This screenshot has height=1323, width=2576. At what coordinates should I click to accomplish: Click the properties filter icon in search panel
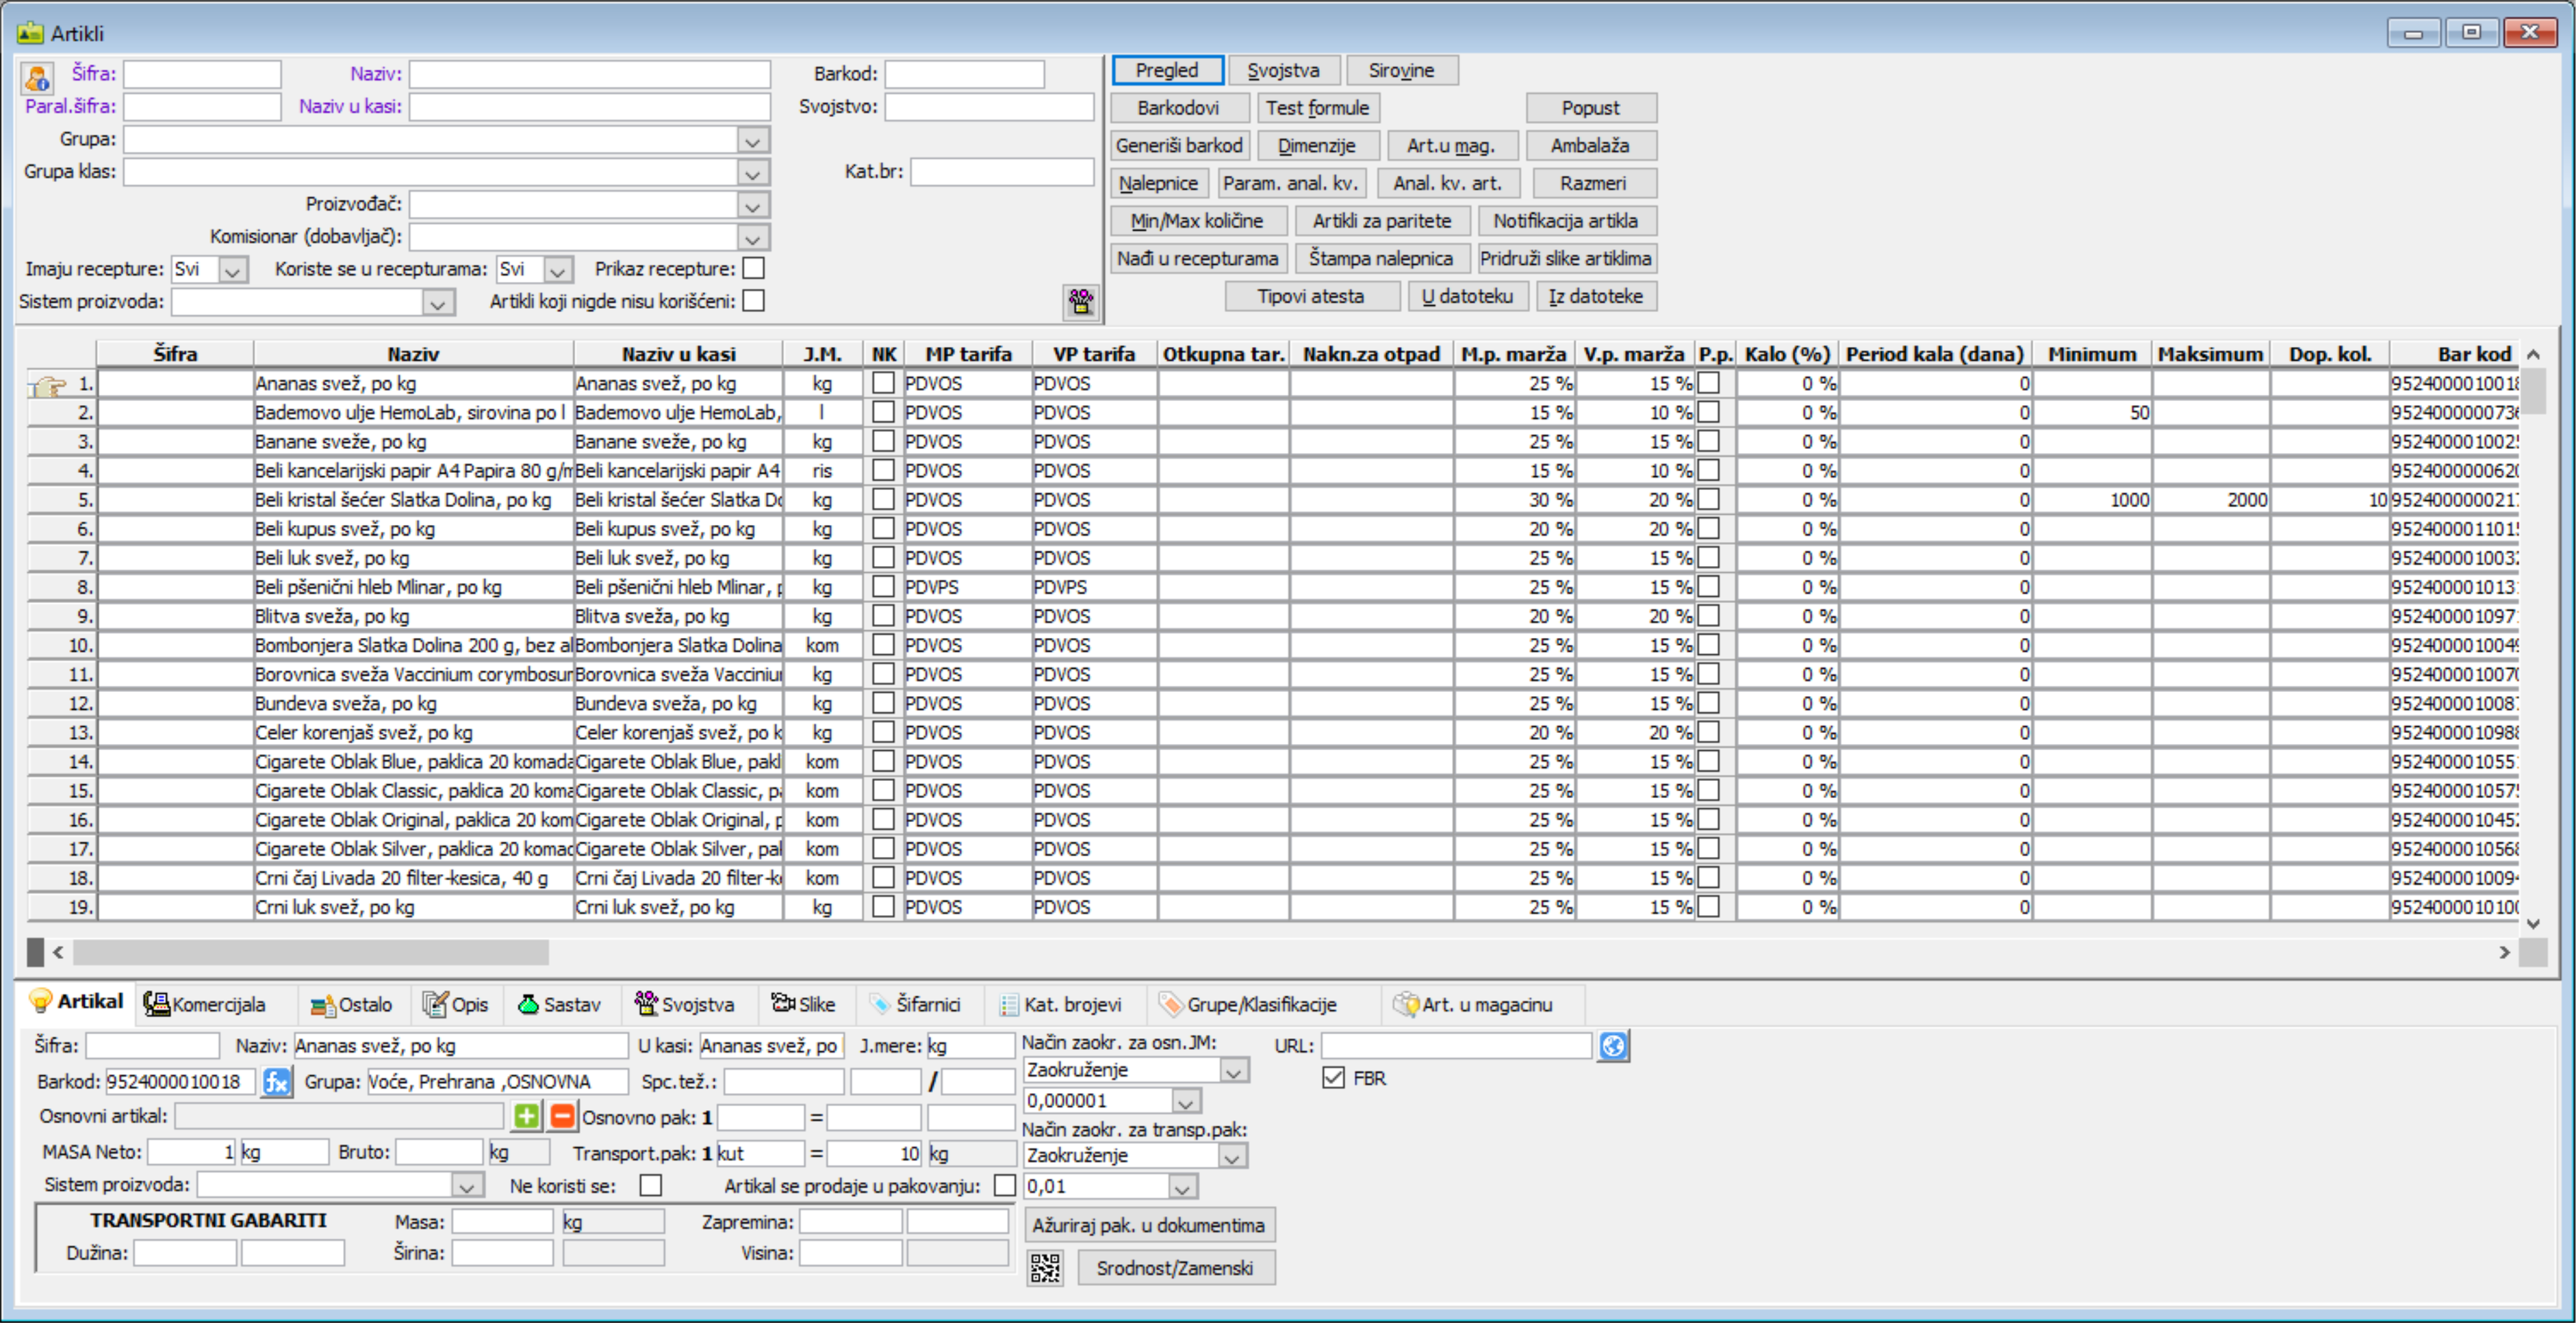click(x=1081, y=301)
